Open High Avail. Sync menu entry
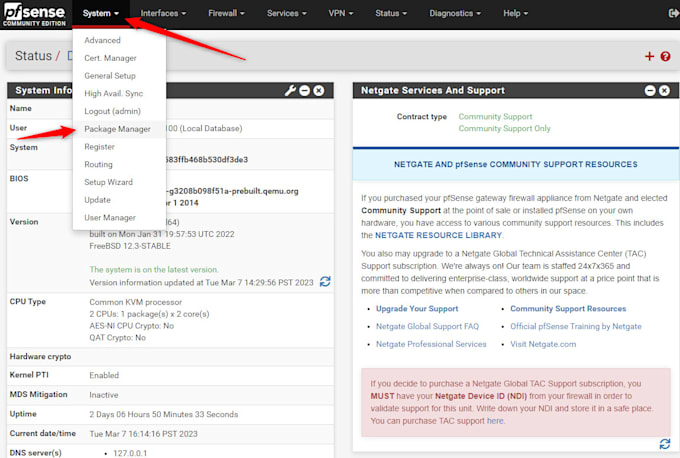 [x=119, y=94]
